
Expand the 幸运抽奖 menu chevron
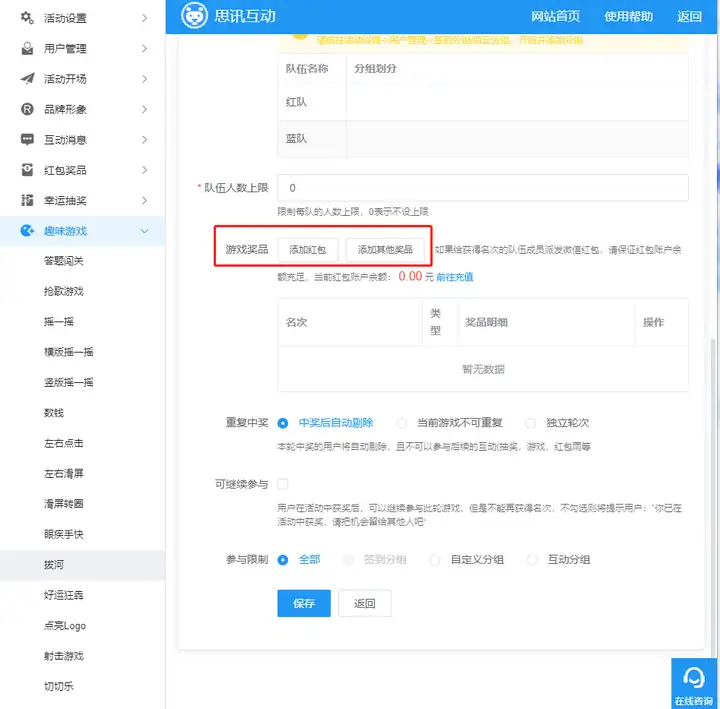pyautogui.click(x=145, y=200)
